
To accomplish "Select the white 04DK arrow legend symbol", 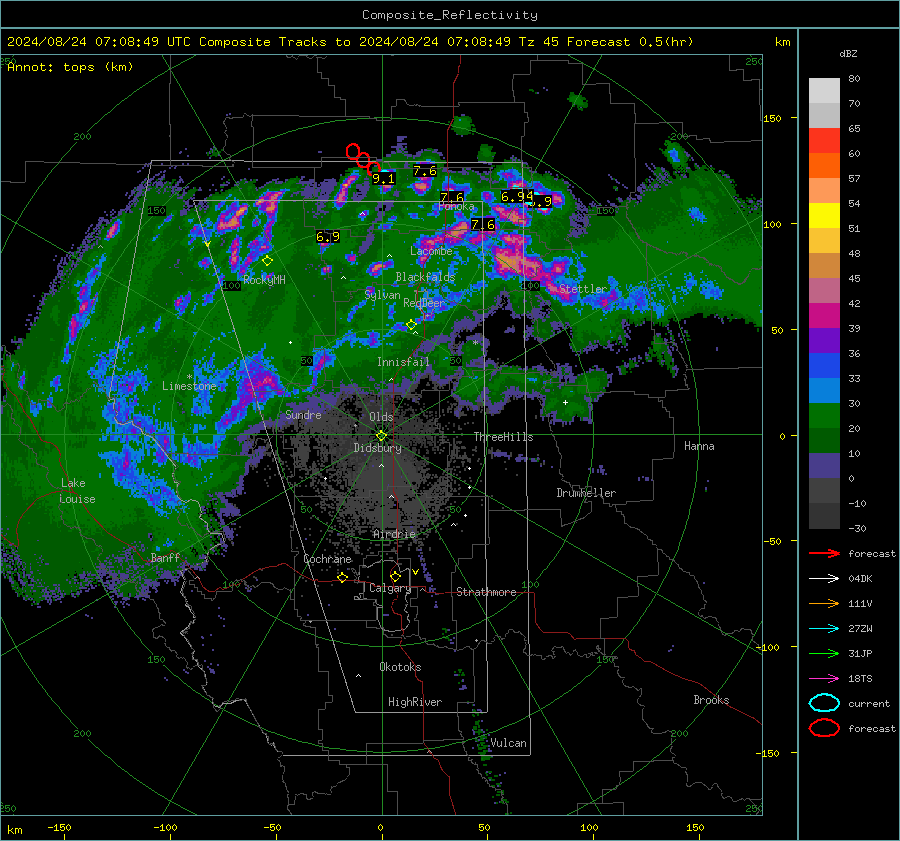I will click(824, 579).
